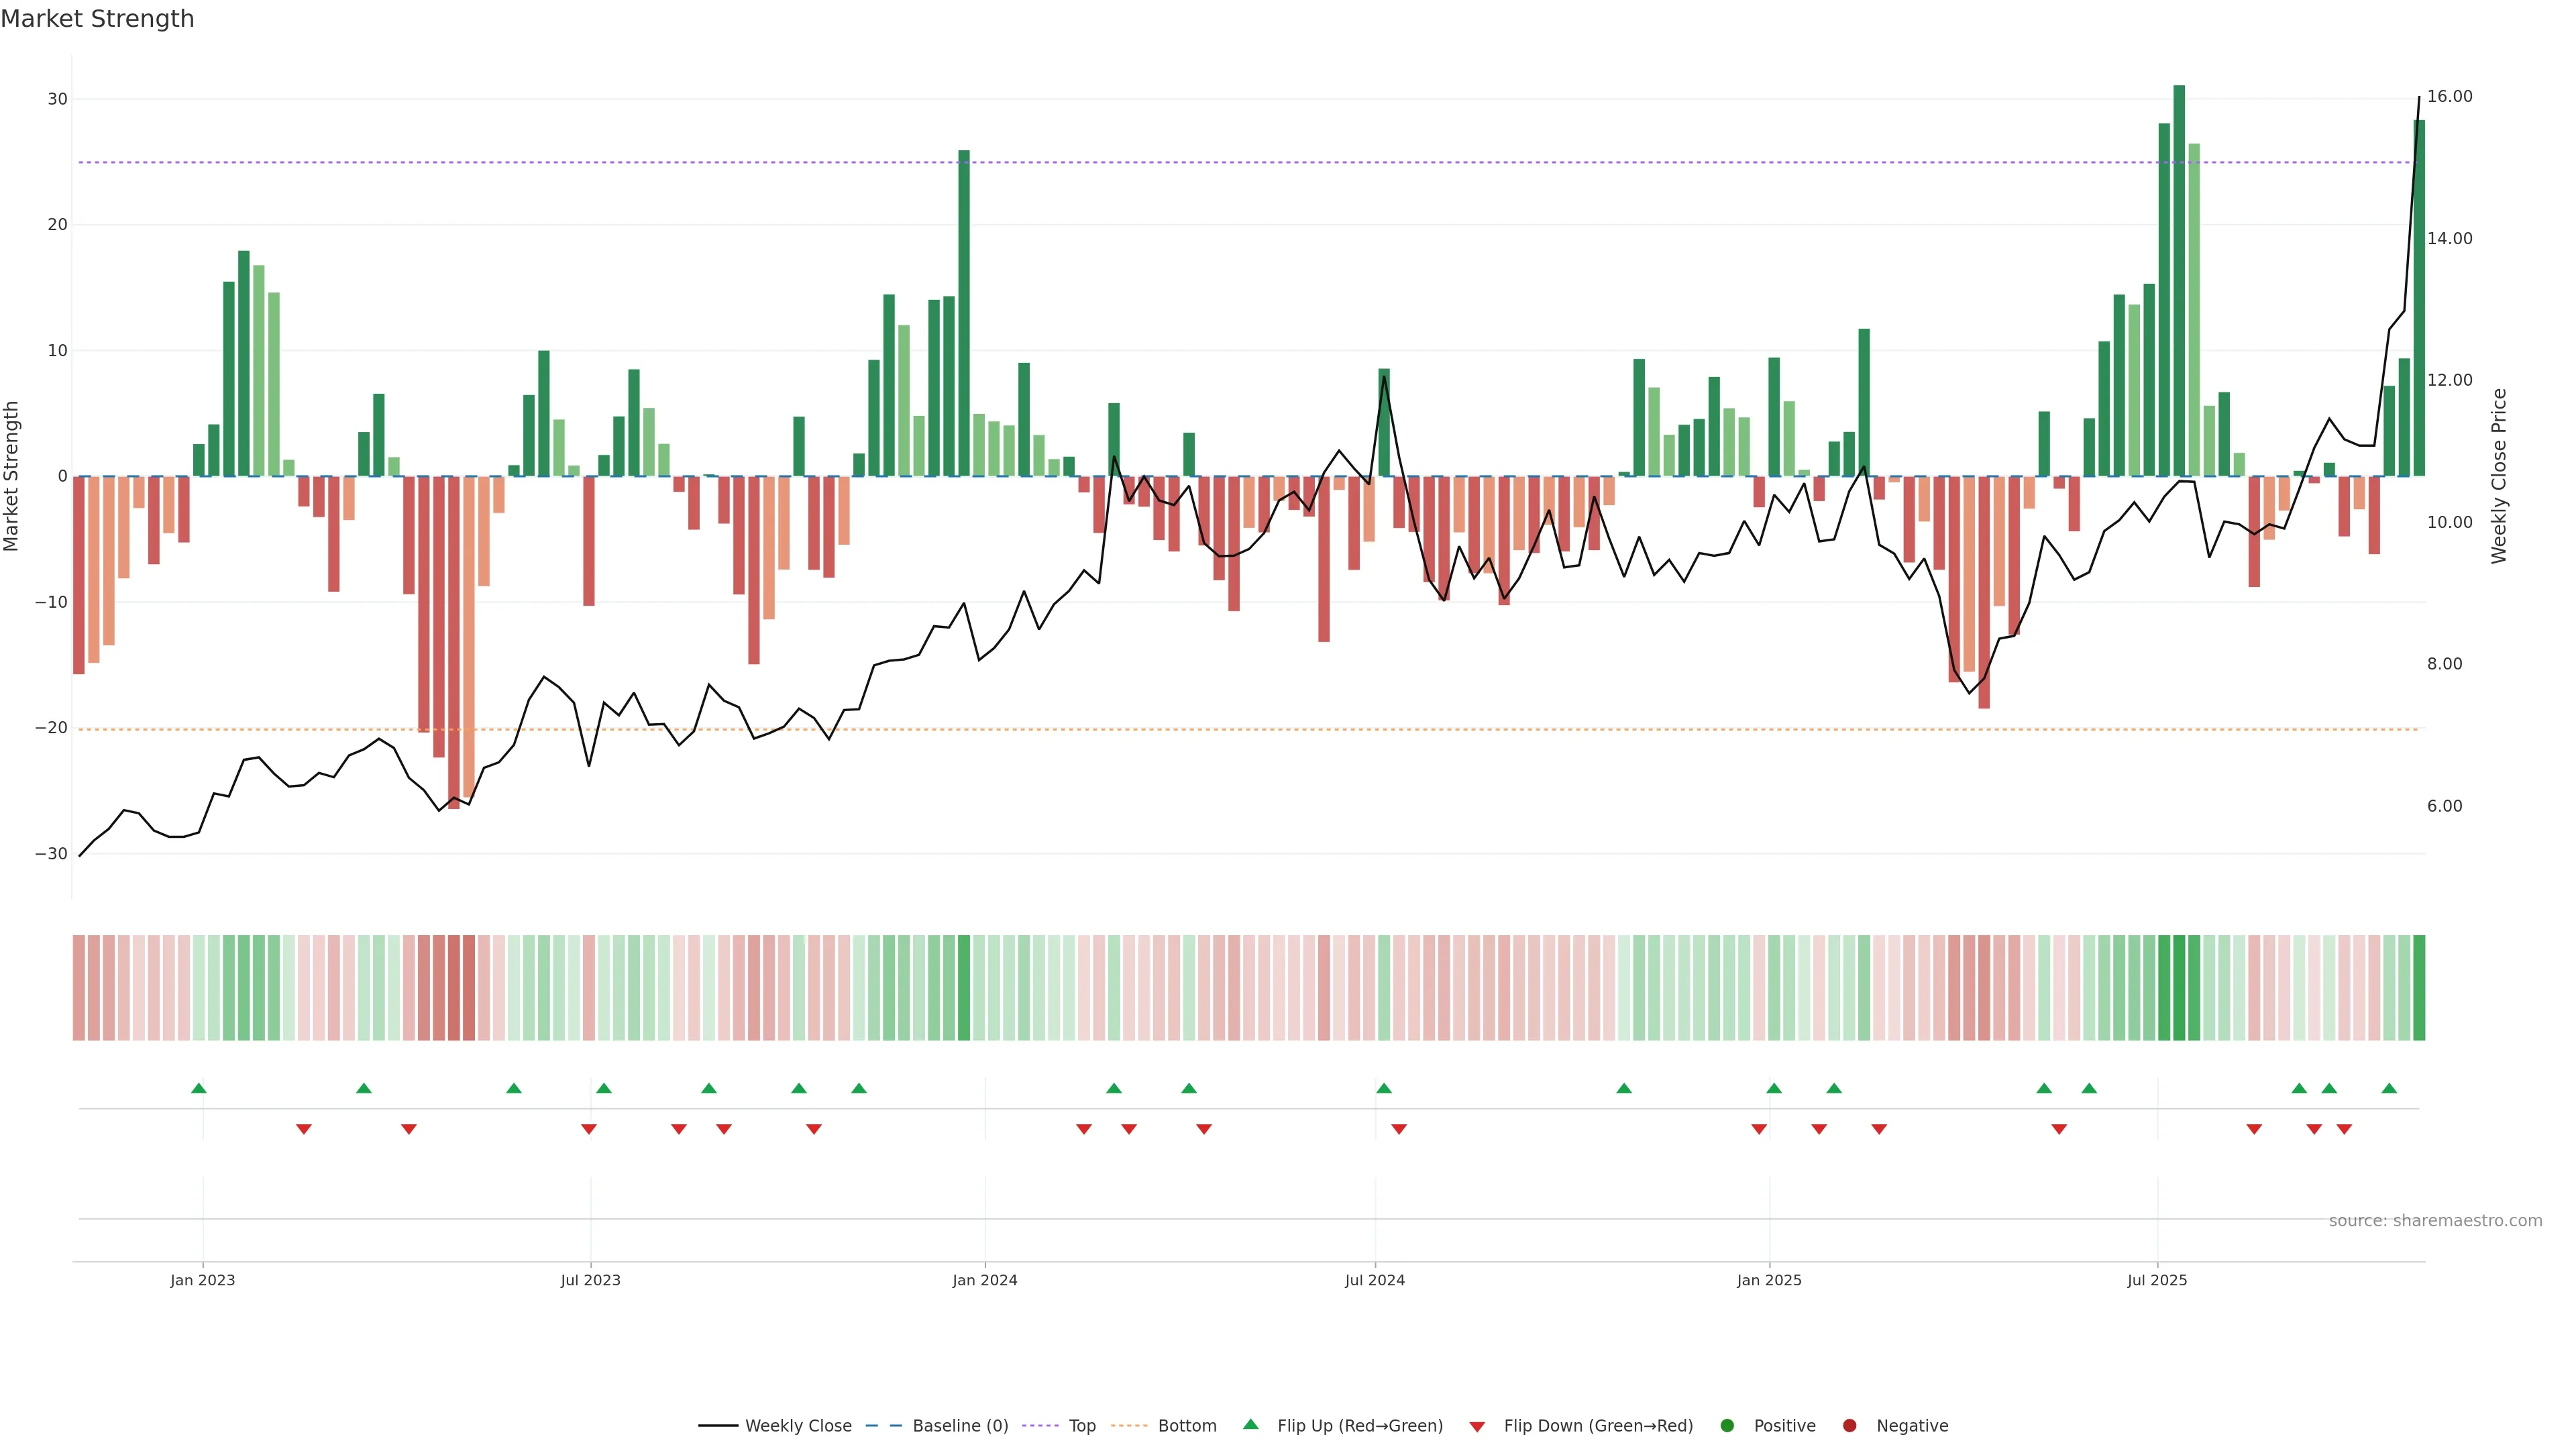Click the last red flip-down triangle on the right
Image resolution: width=2576 pixels, height=1449 pixels.
tap(2344, 1129)
